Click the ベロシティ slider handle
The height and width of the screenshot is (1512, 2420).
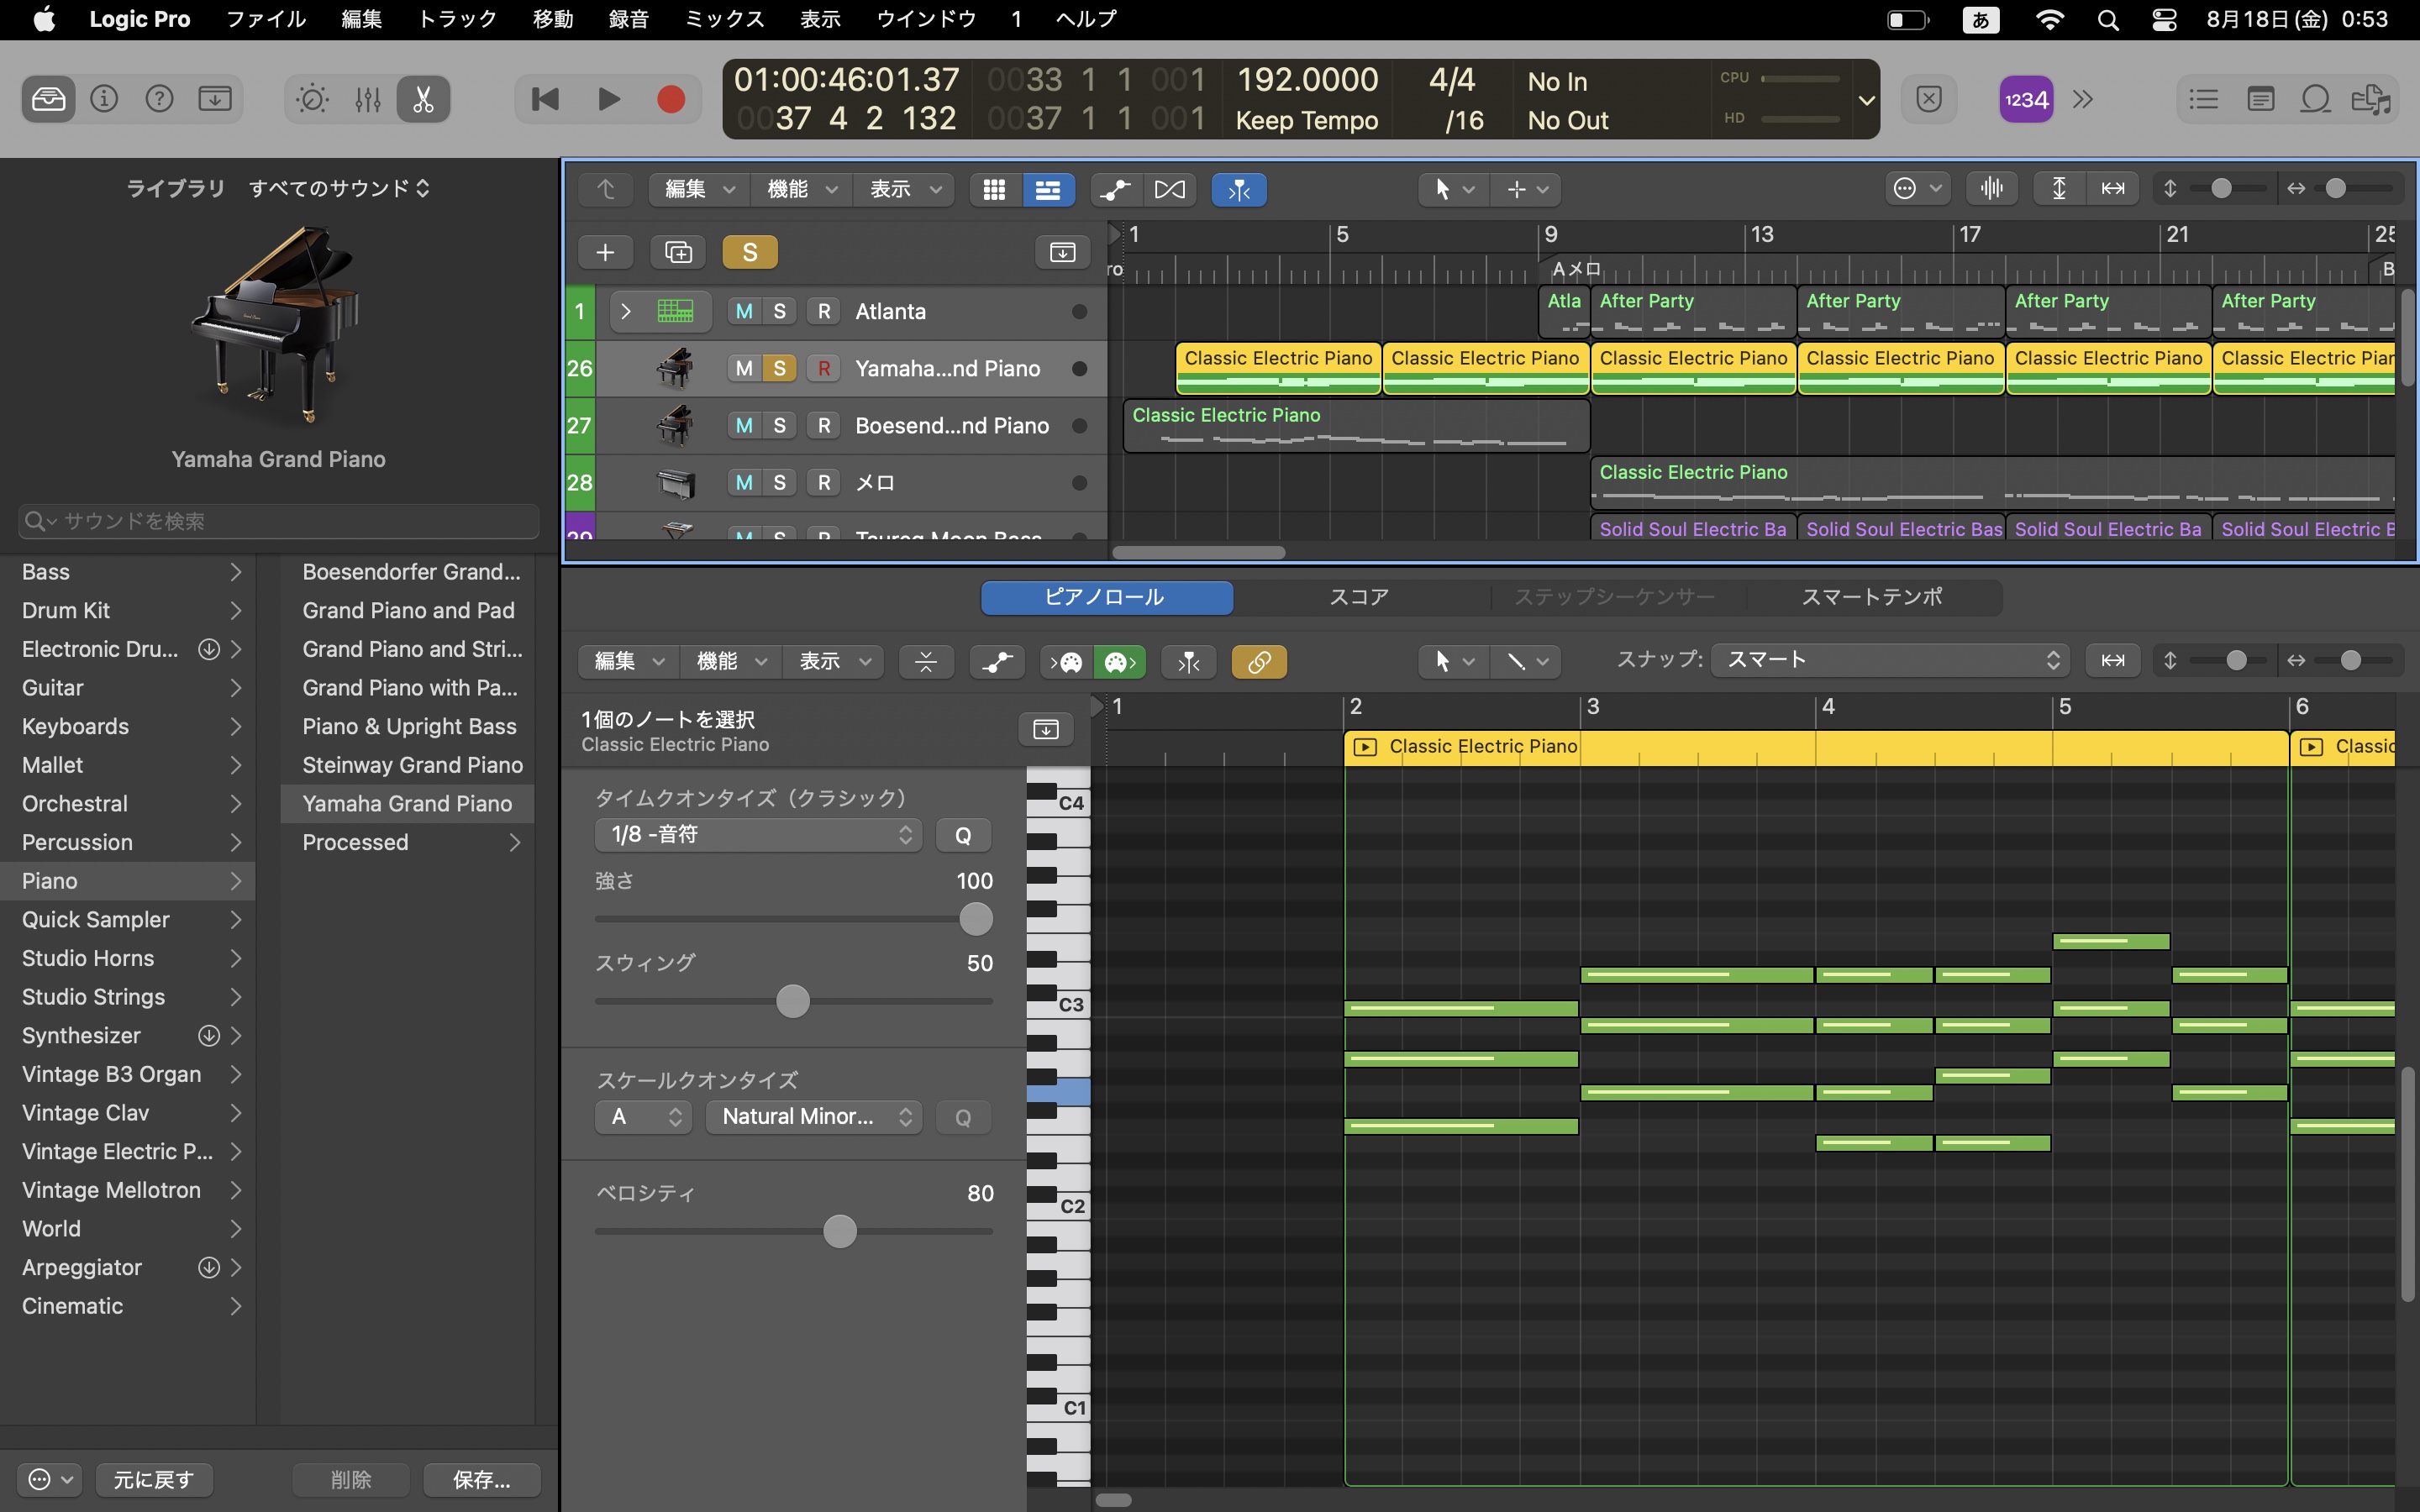point(840,1231)
